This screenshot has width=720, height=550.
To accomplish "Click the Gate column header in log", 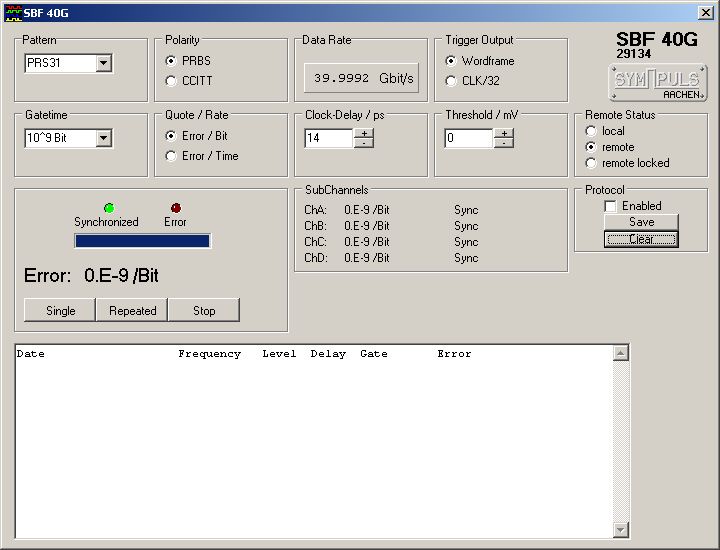I will [x=374, y=354].
